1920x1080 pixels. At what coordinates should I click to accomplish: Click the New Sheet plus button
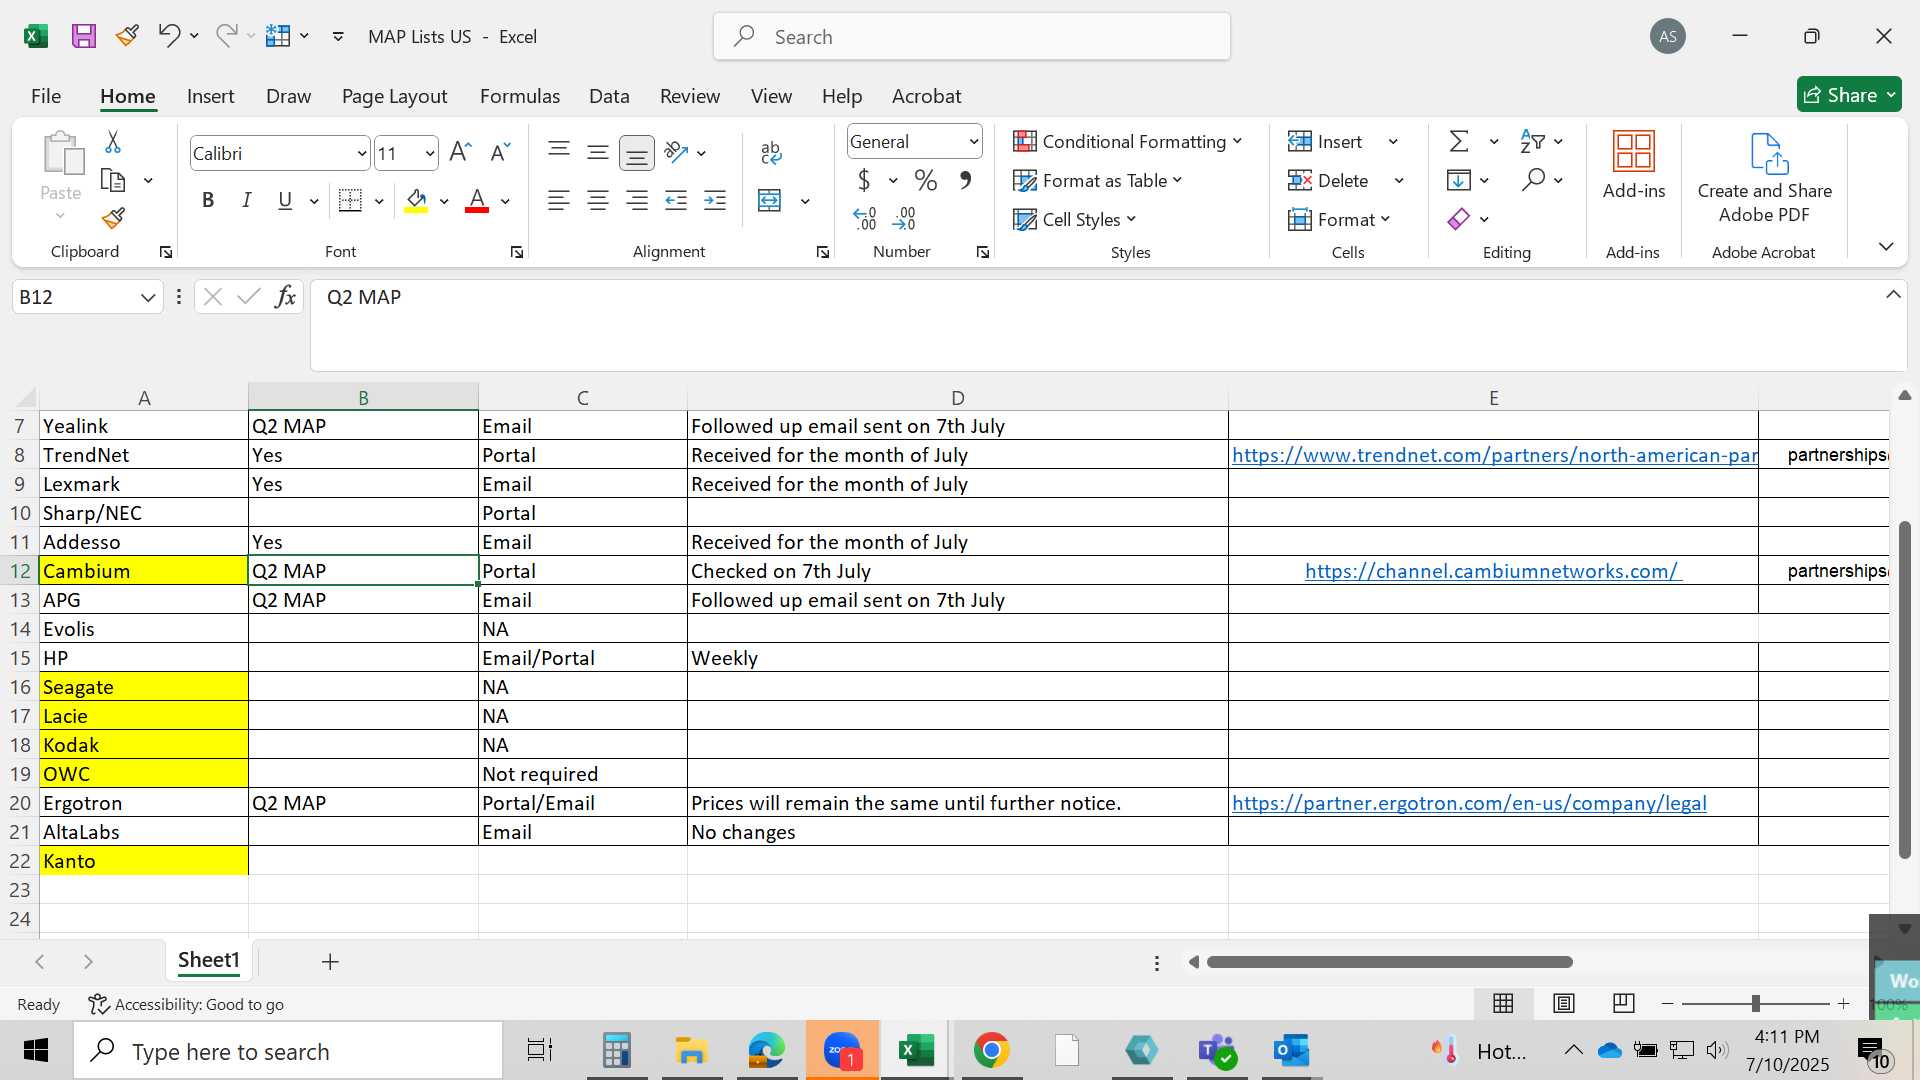point(330,962)
